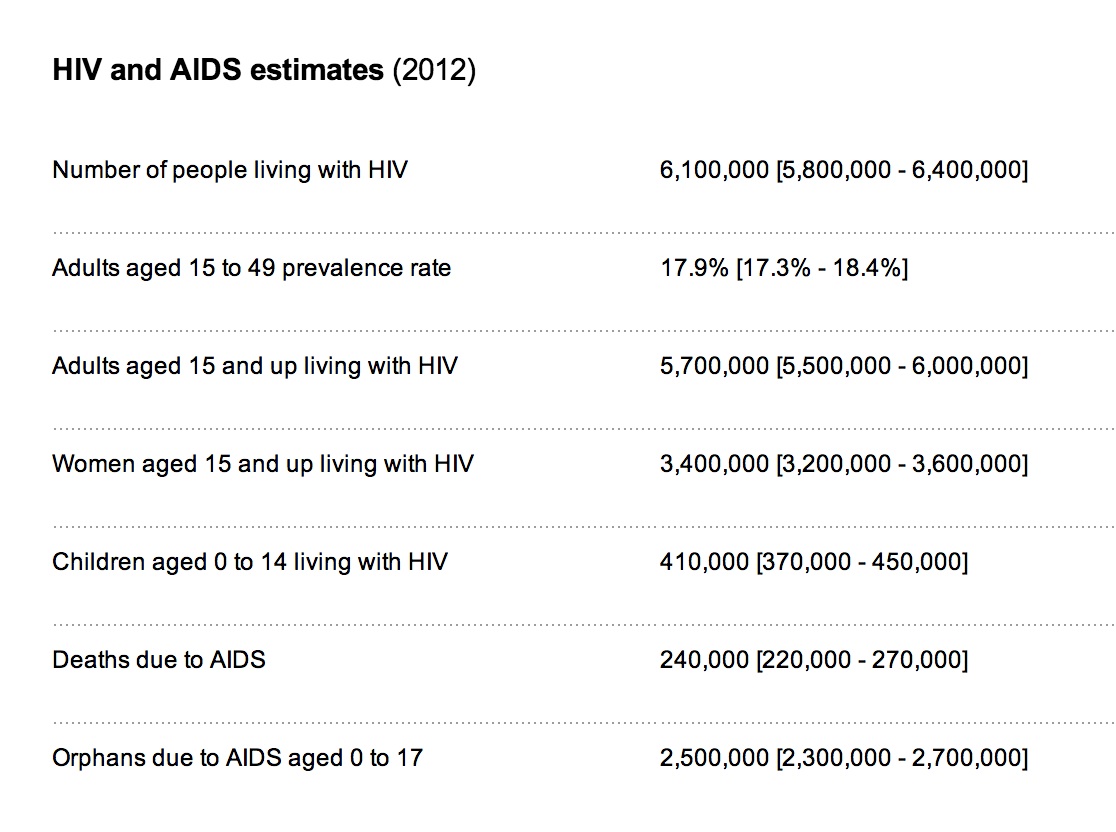This screenshot has height=832, width=1116.
Task: Select Children aged 0 to 14 living with HIV
Action: 250,562
